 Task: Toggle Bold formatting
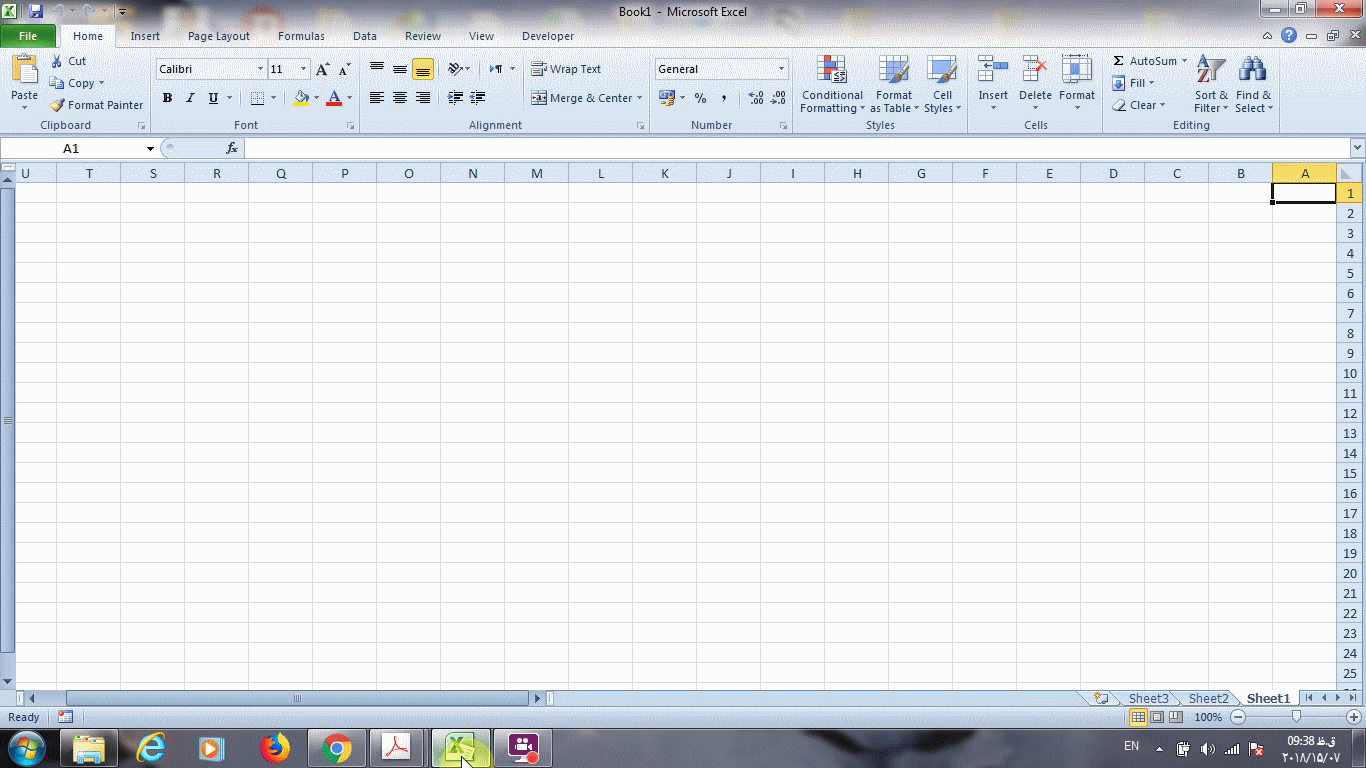pos(167,98)
